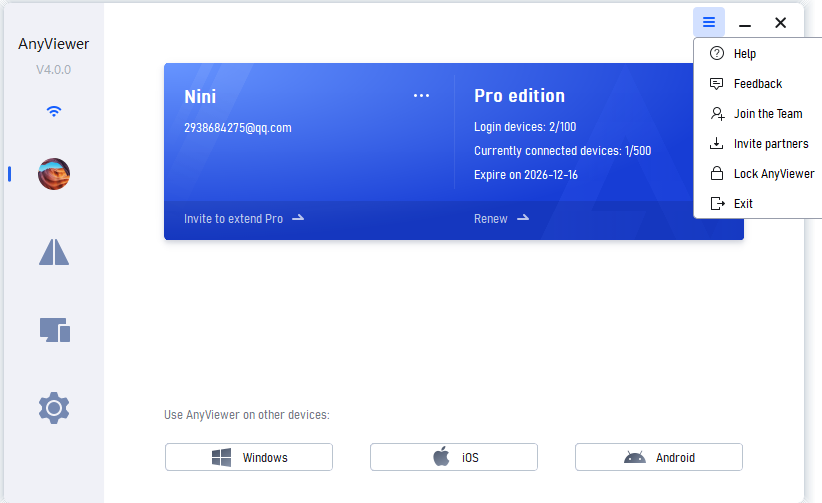The height and width of the screenshot is (503, 822).
Task: Click Invite to extend Pro link
Action: point(233,219)
